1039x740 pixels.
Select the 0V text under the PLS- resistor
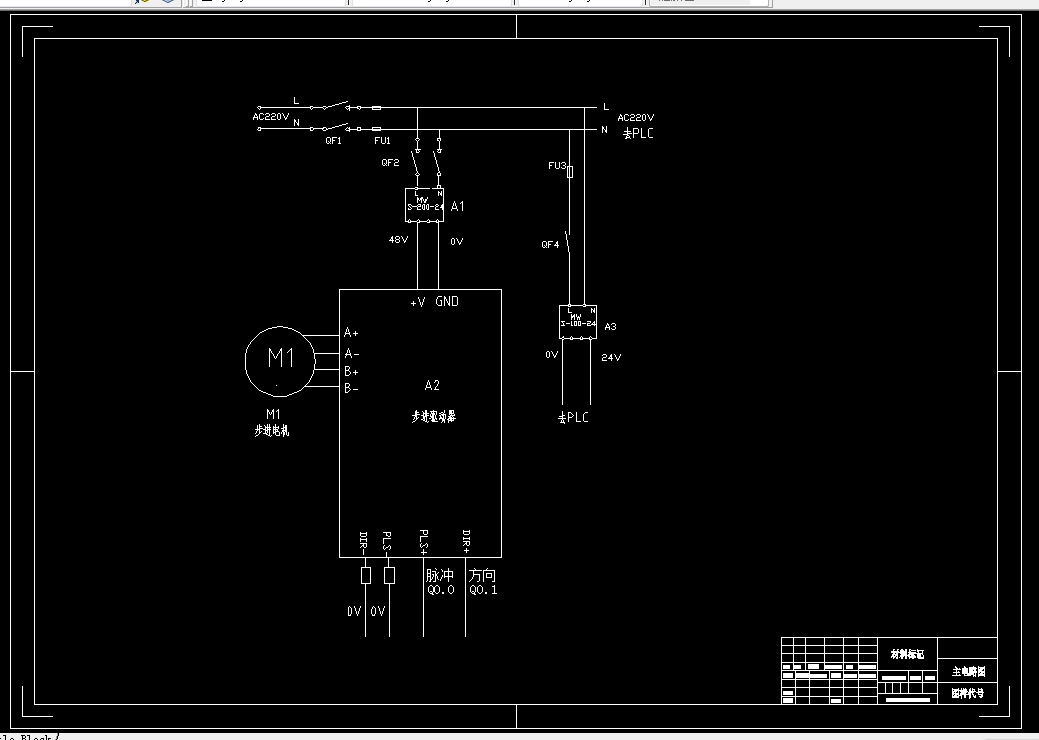[378, 611]
